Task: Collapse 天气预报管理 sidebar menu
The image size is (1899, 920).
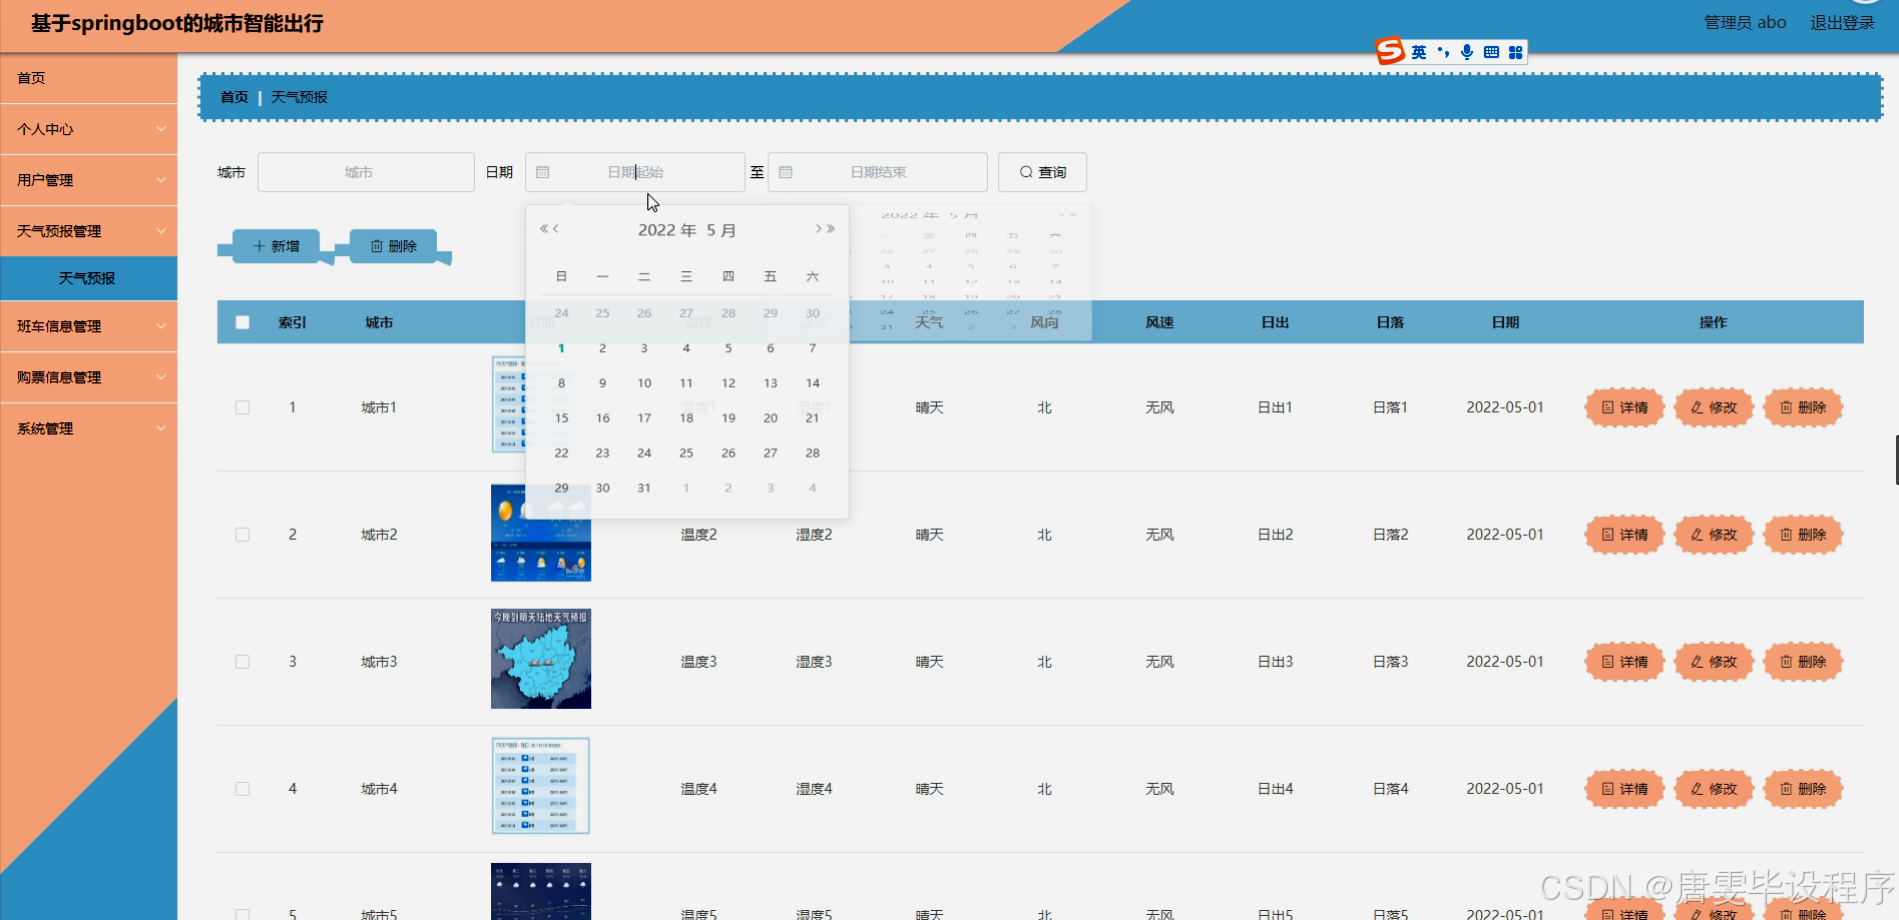Action: pos(89,231)
